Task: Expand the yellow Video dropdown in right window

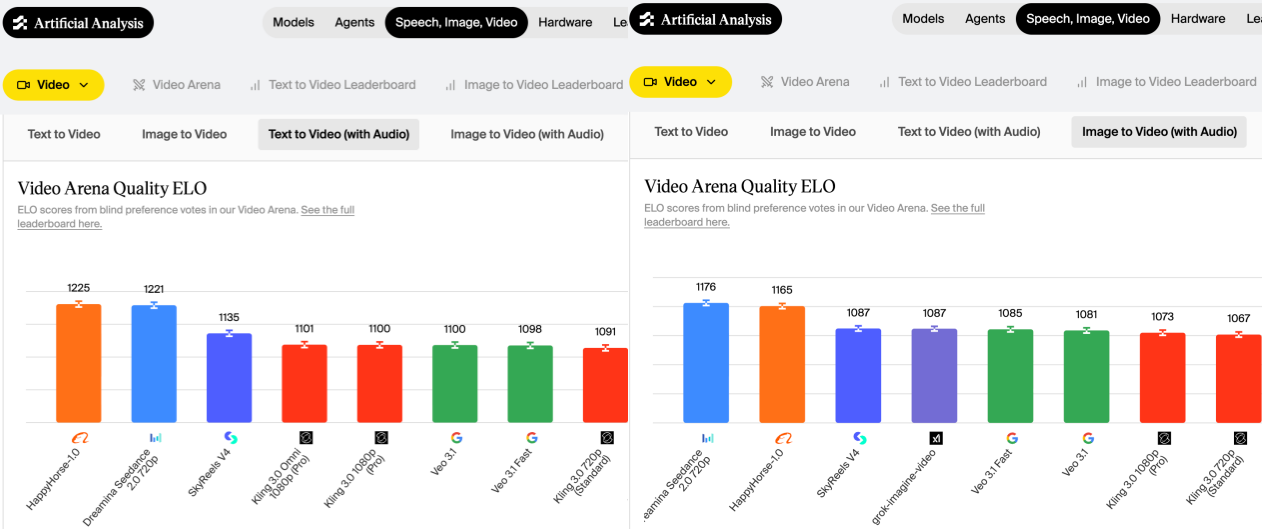Action: point(680,82)
